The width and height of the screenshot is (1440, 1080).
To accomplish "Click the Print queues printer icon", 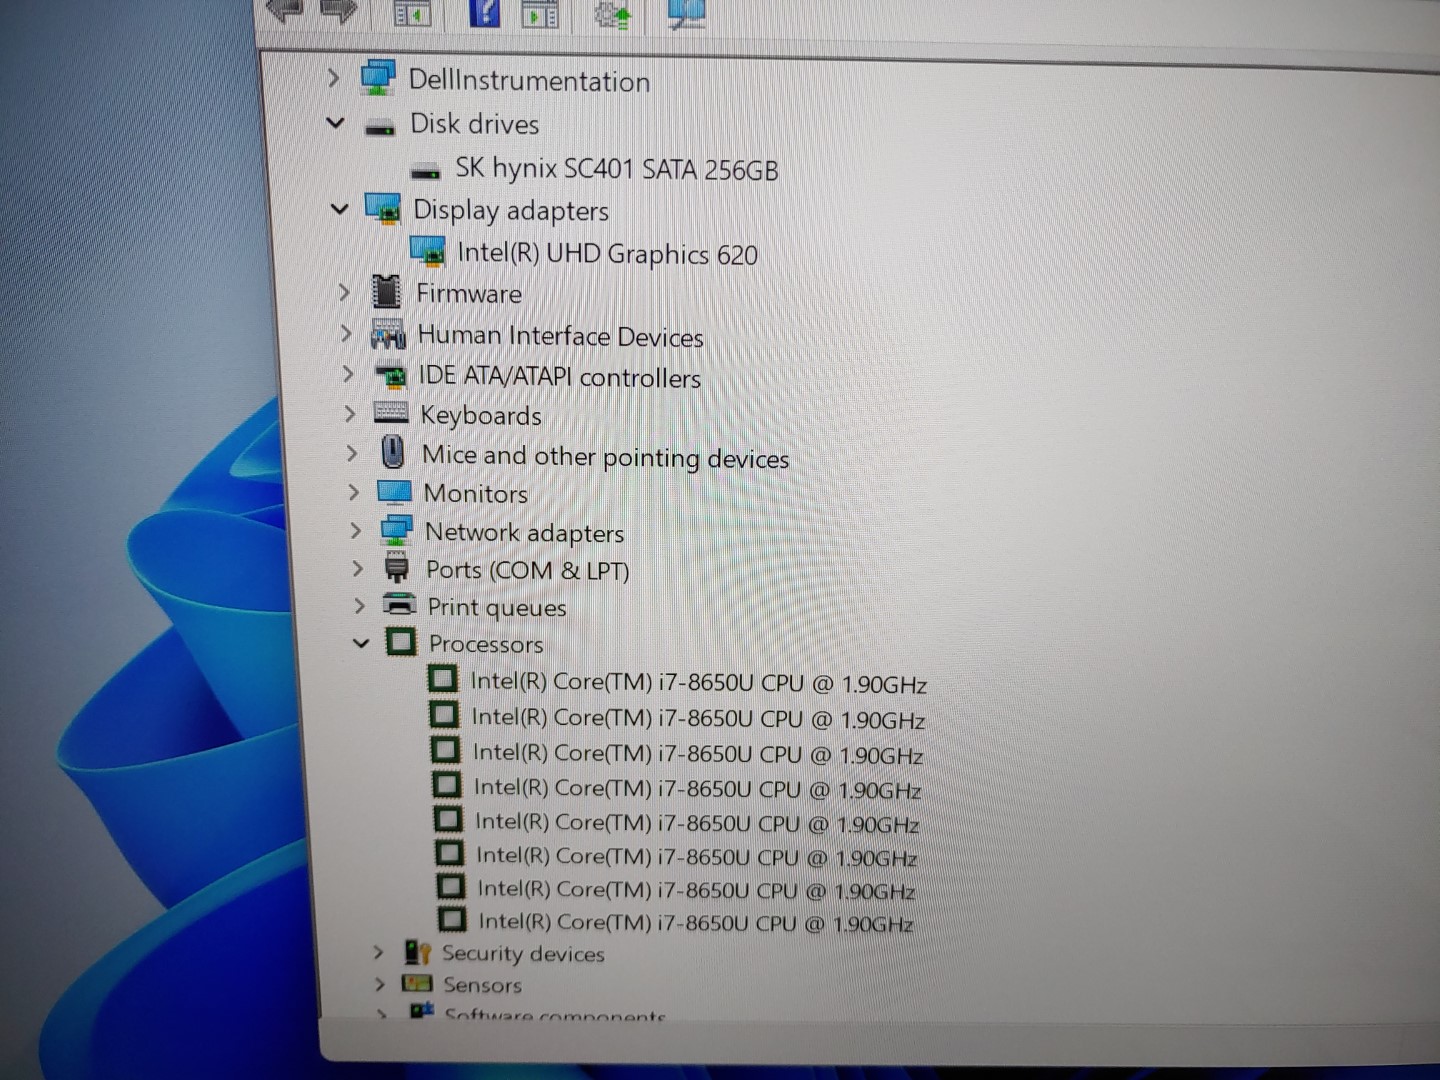I will (399, 605).
